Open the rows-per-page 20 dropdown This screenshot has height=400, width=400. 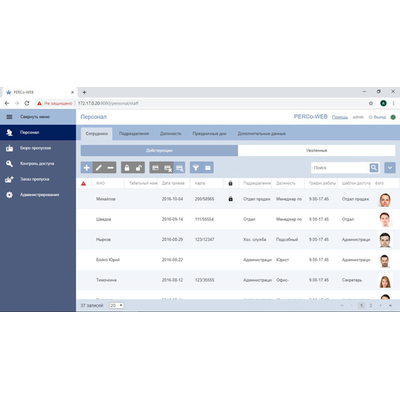[x=117, y=305]
